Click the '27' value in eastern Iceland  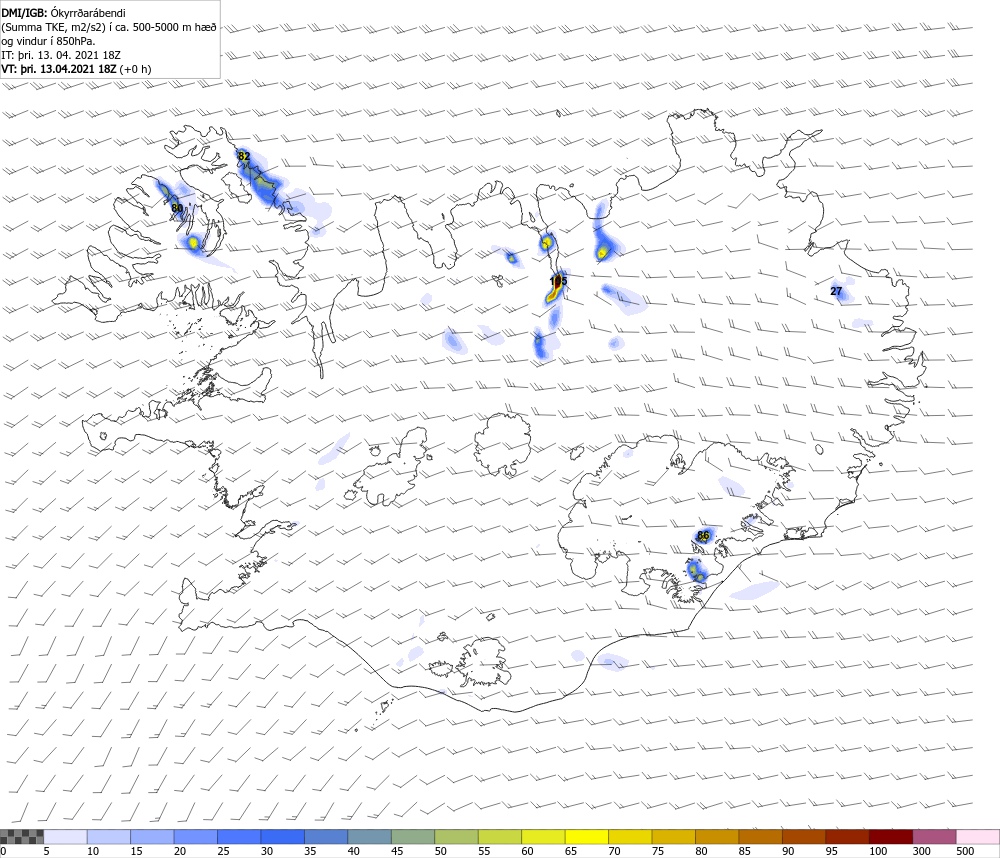836,291
